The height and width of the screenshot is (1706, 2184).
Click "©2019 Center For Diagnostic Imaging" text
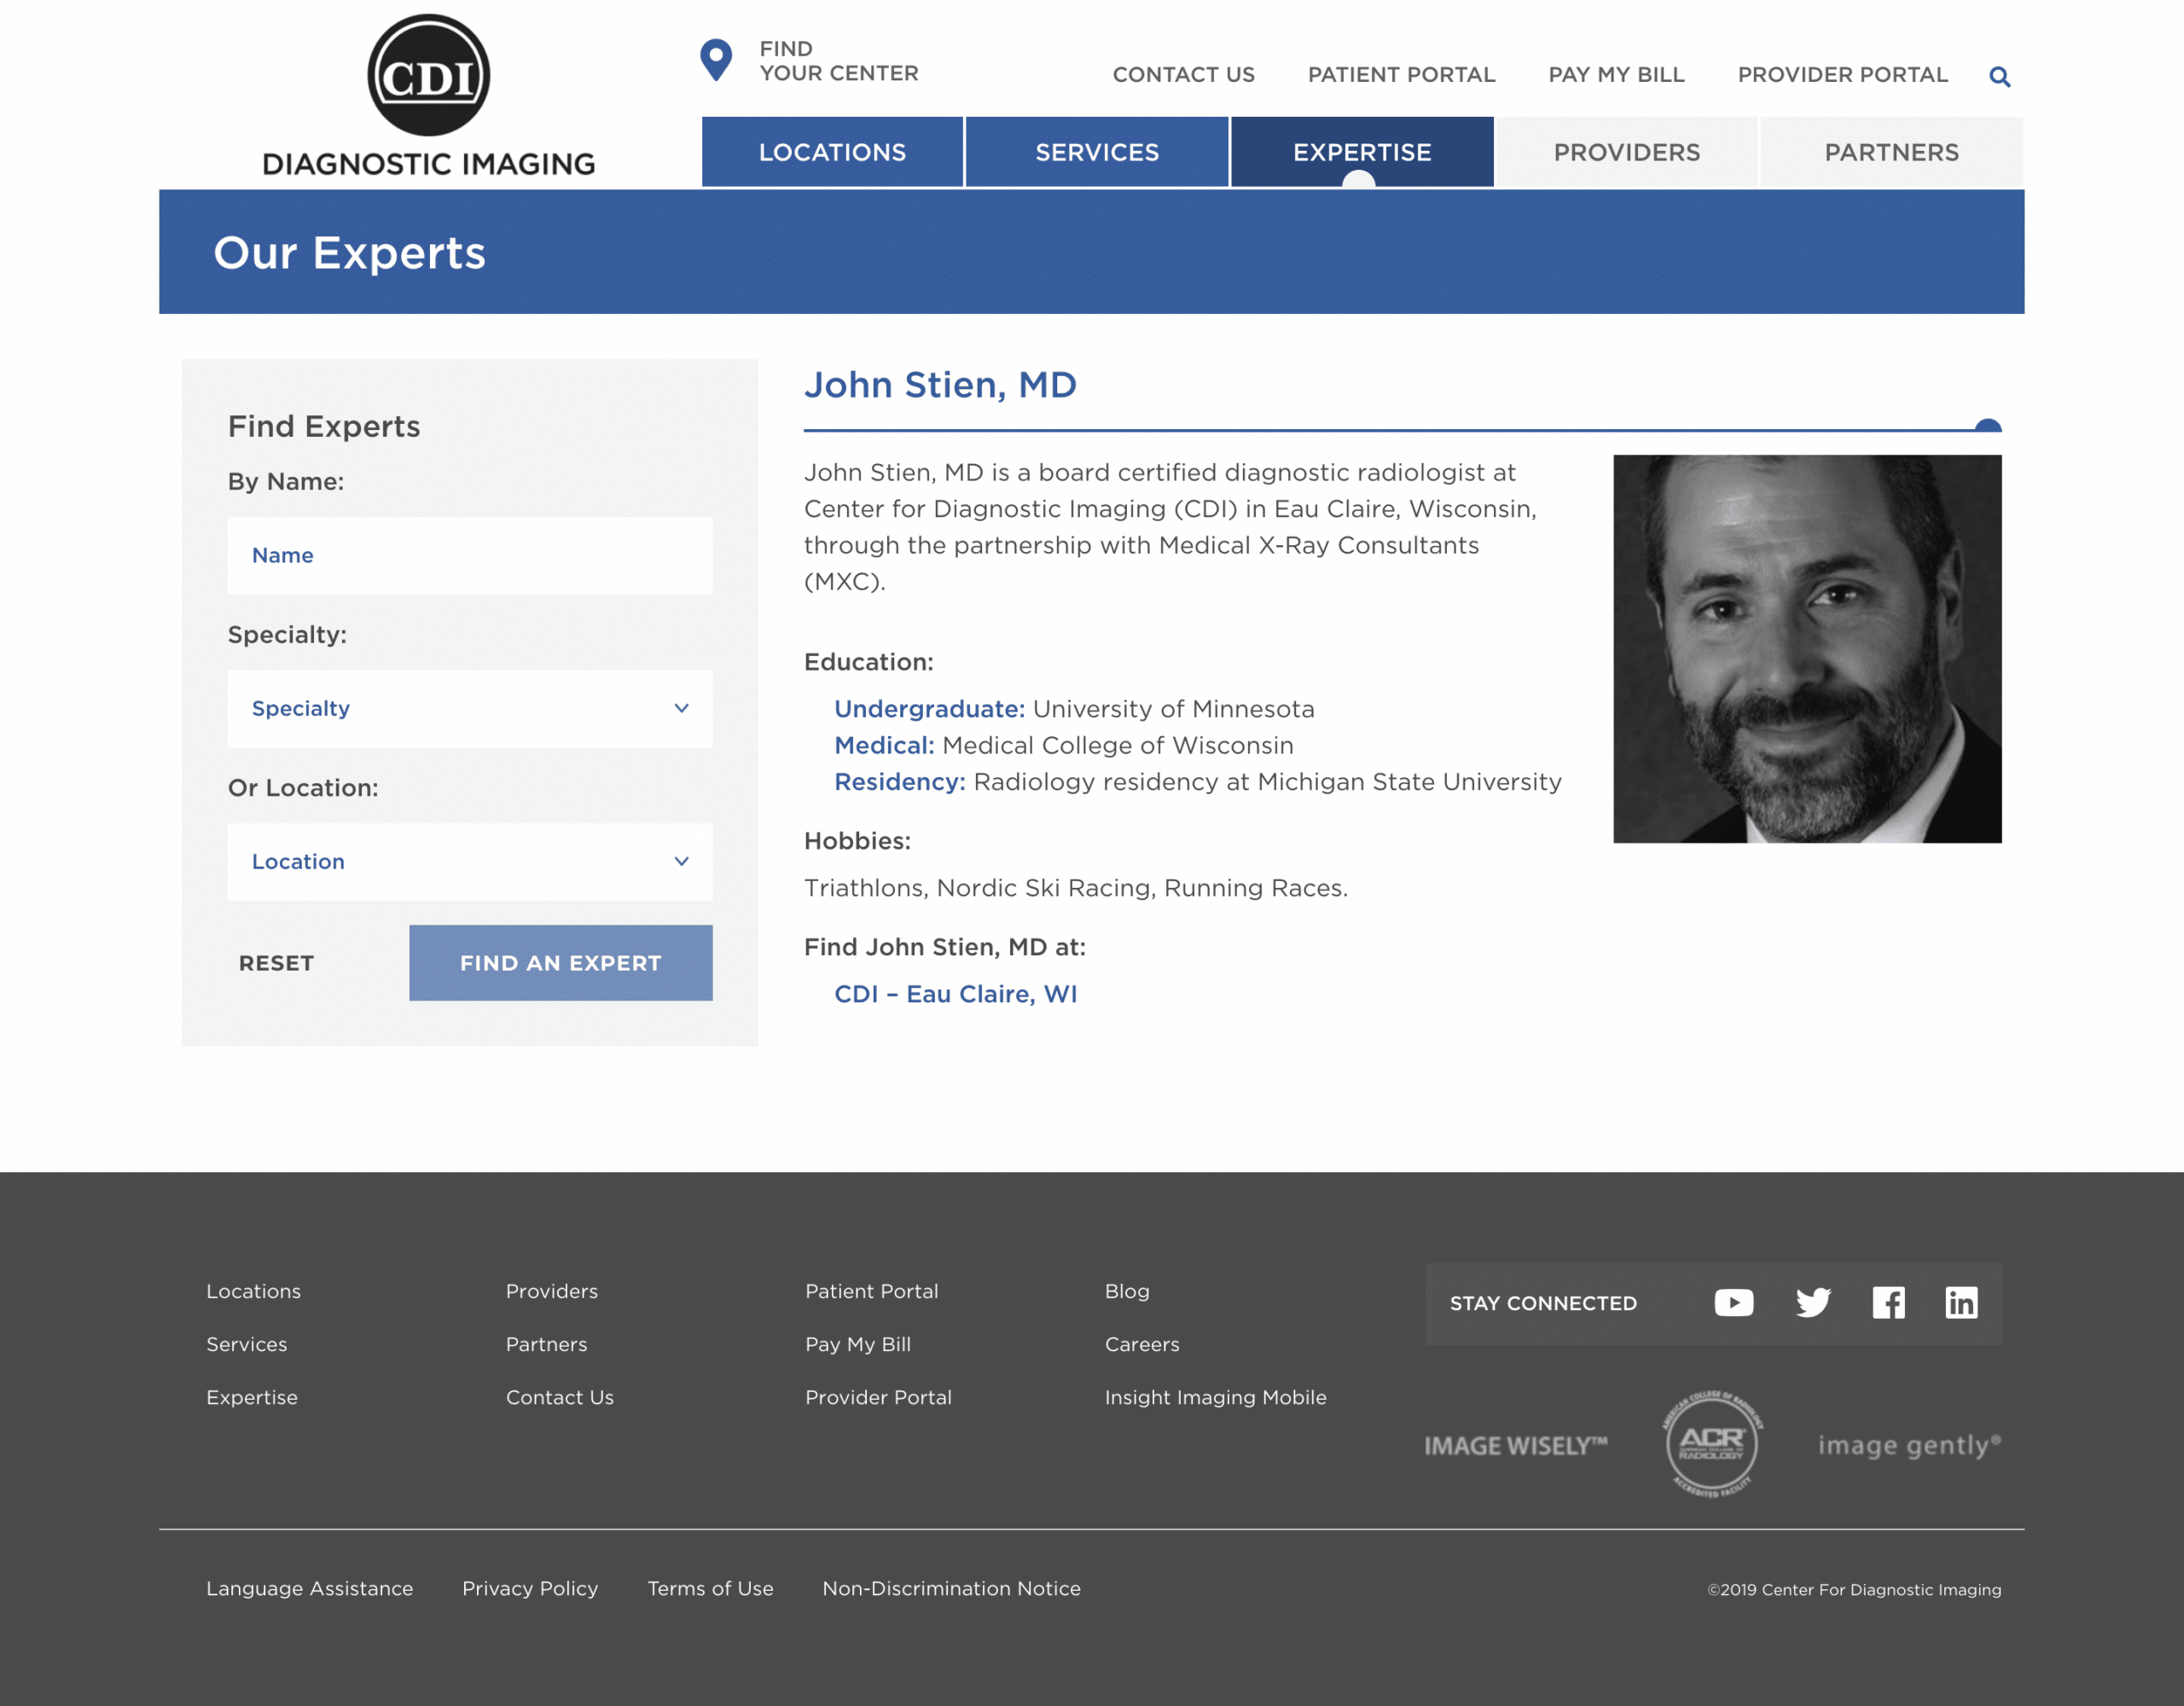click(x=1853, y=1589)
